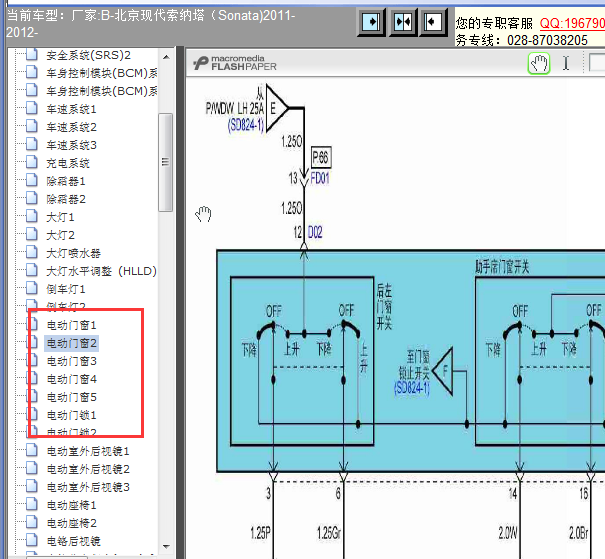Screen dimensions: 605x559
Task: Click the SD824-1 link under 至门窗锁止开关
Action: 412,387
